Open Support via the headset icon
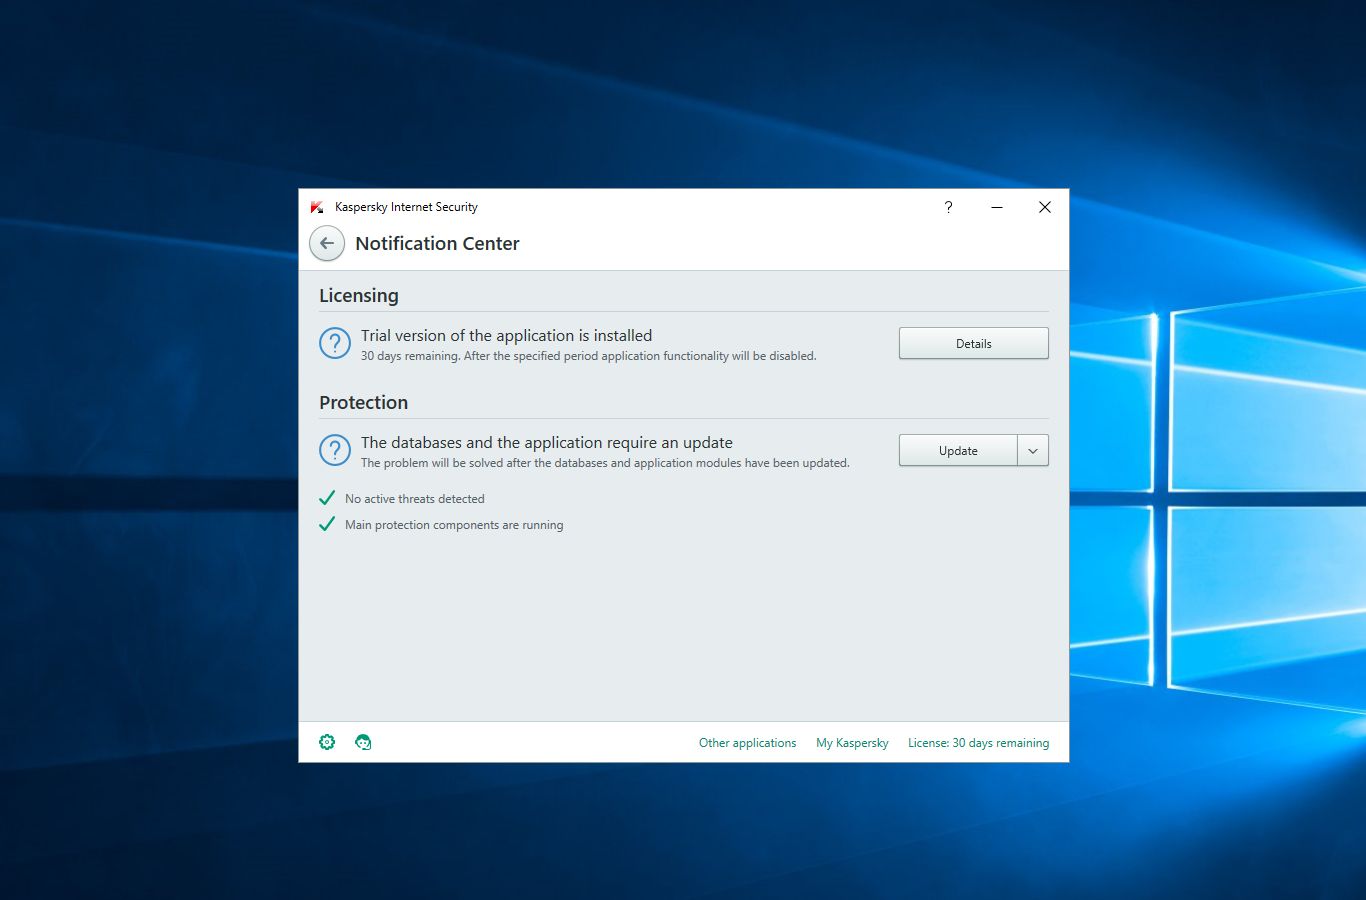 [x=363, y=742]
